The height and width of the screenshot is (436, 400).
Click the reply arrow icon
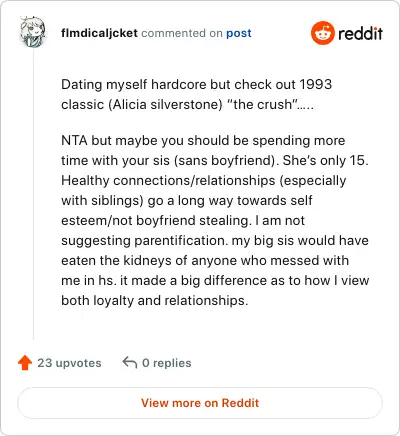click(130, 362)
